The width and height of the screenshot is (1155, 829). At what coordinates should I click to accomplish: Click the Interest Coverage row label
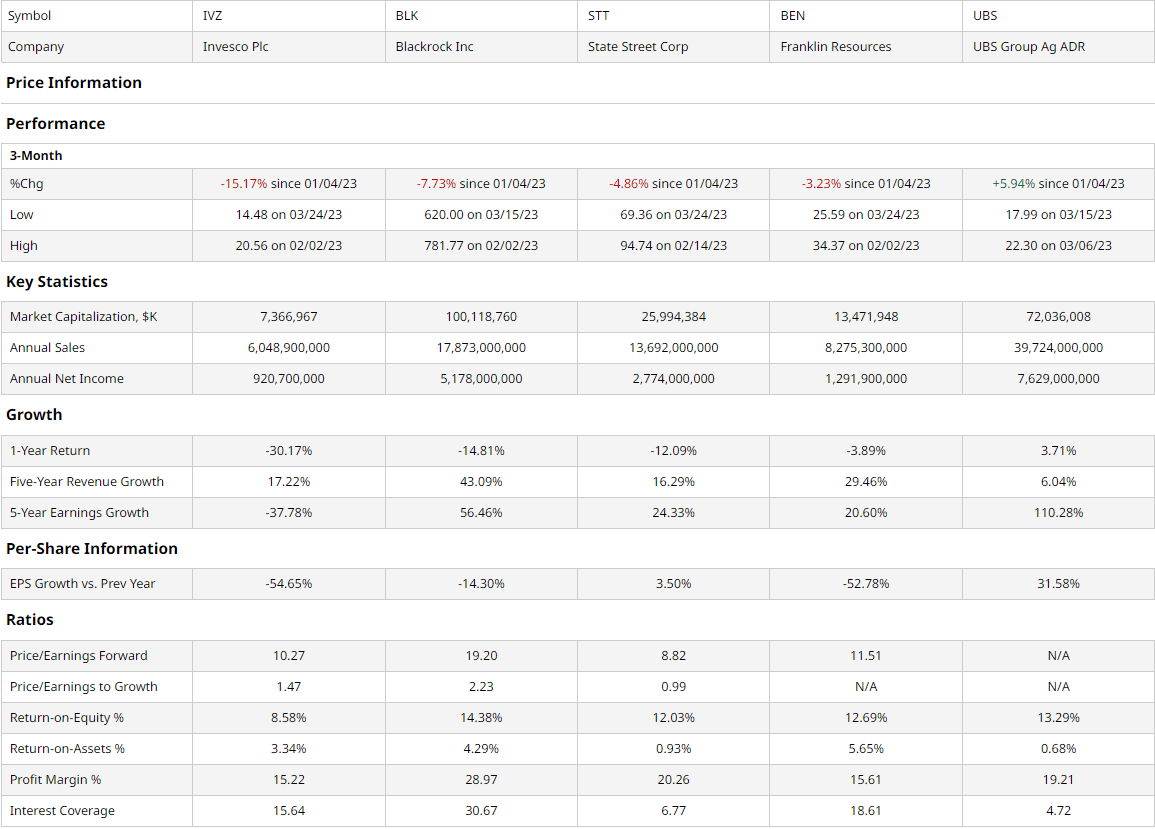[63, 810]
